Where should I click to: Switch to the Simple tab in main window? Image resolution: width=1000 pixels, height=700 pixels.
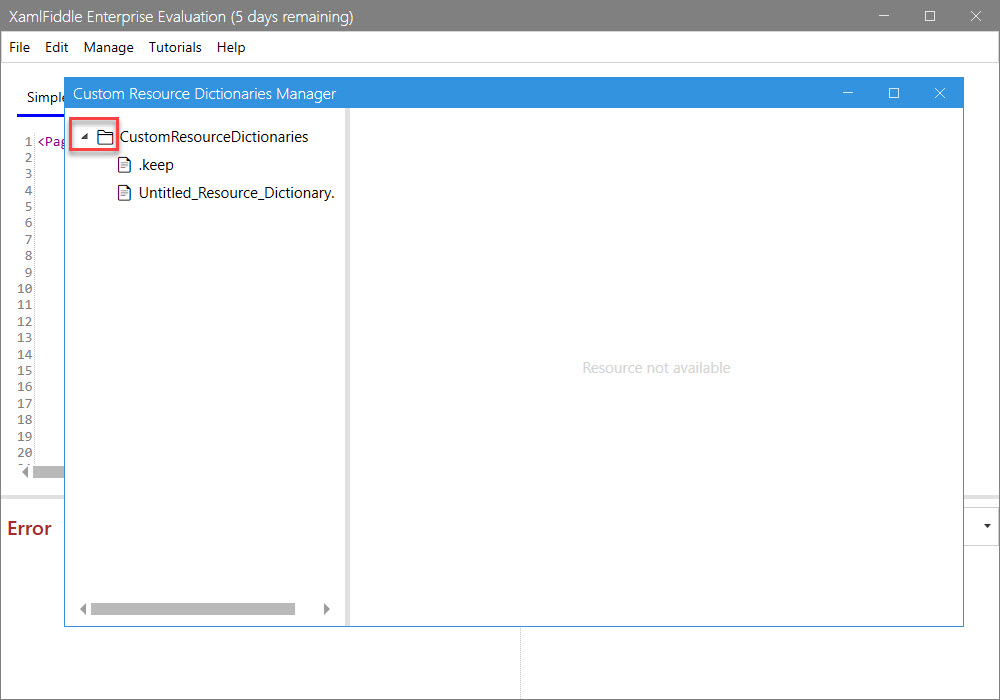45,98
